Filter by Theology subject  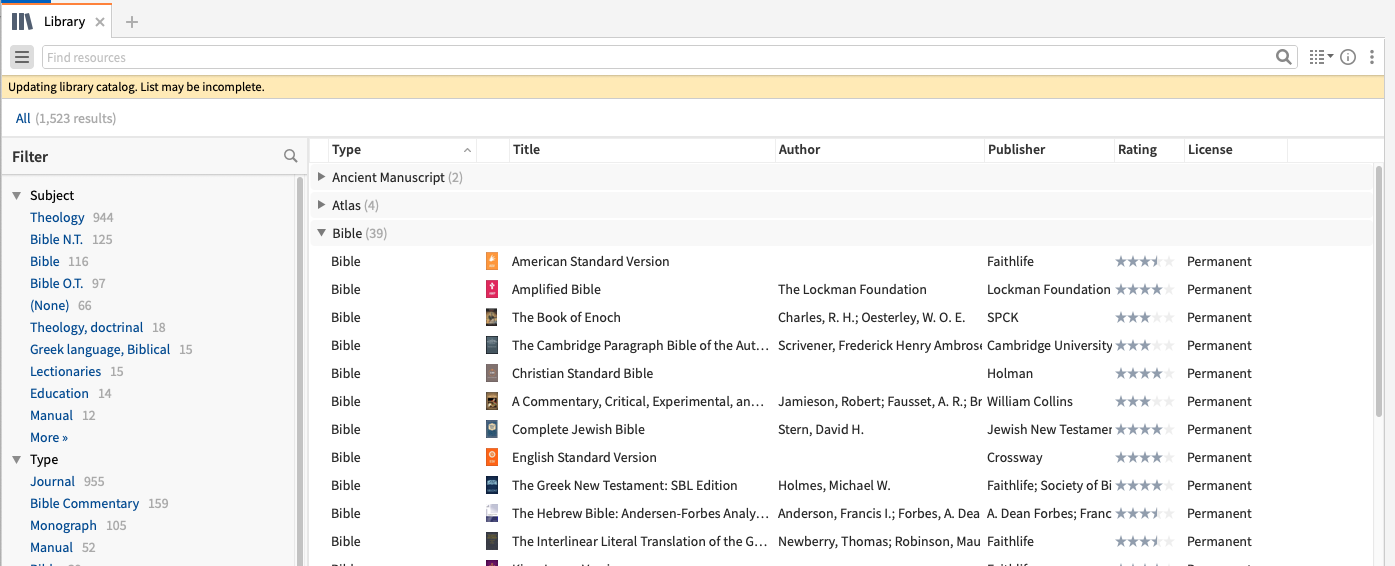[x=57, y=217]
